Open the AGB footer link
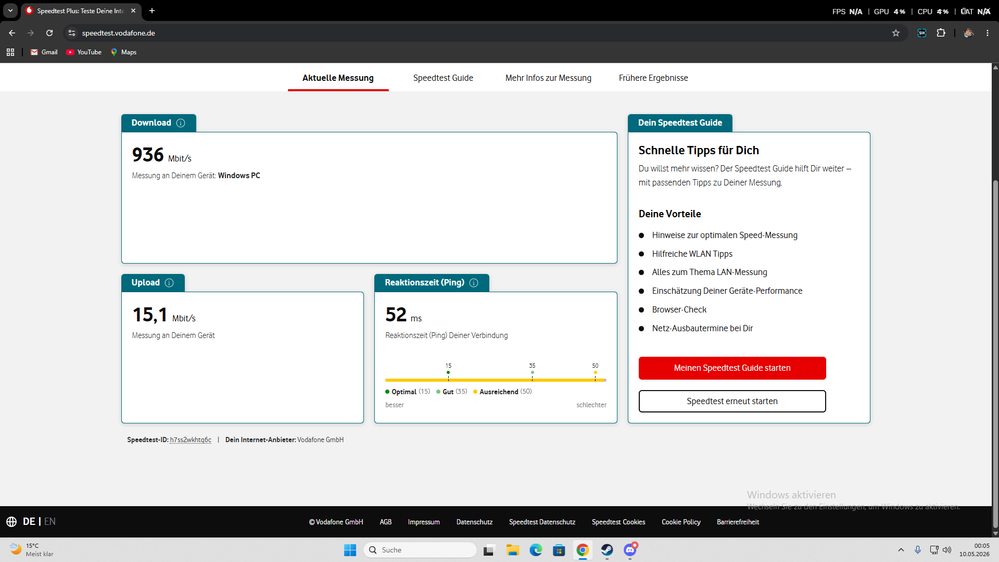Image resolution: width=999 pixels, height=562 pixels. [385, 522]
